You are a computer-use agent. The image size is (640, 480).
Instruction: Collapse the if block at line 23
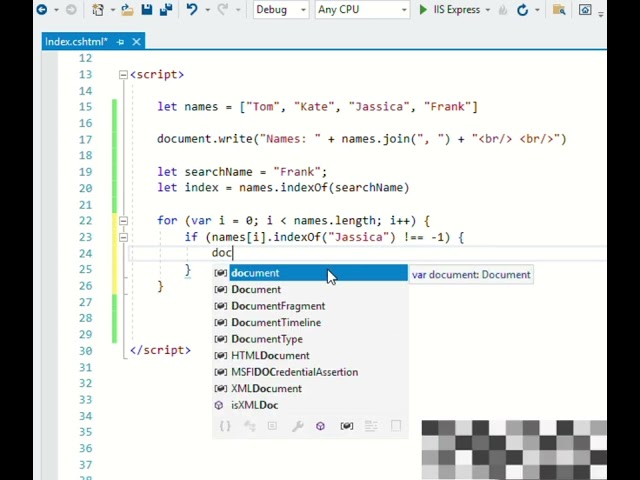[123, 237]
